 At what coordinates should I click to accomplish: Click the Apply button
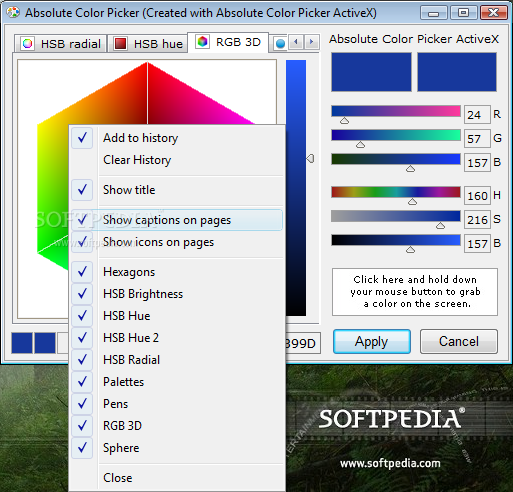click(x=372, y=341)
